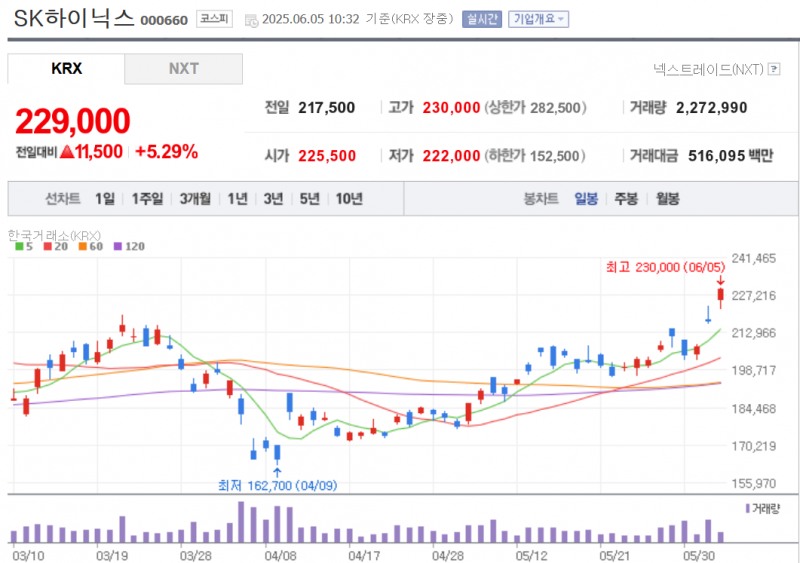800x563 pixels.
Task: Select the 5년 line chart
Action: pyautogui.click(x=309, y=199)
